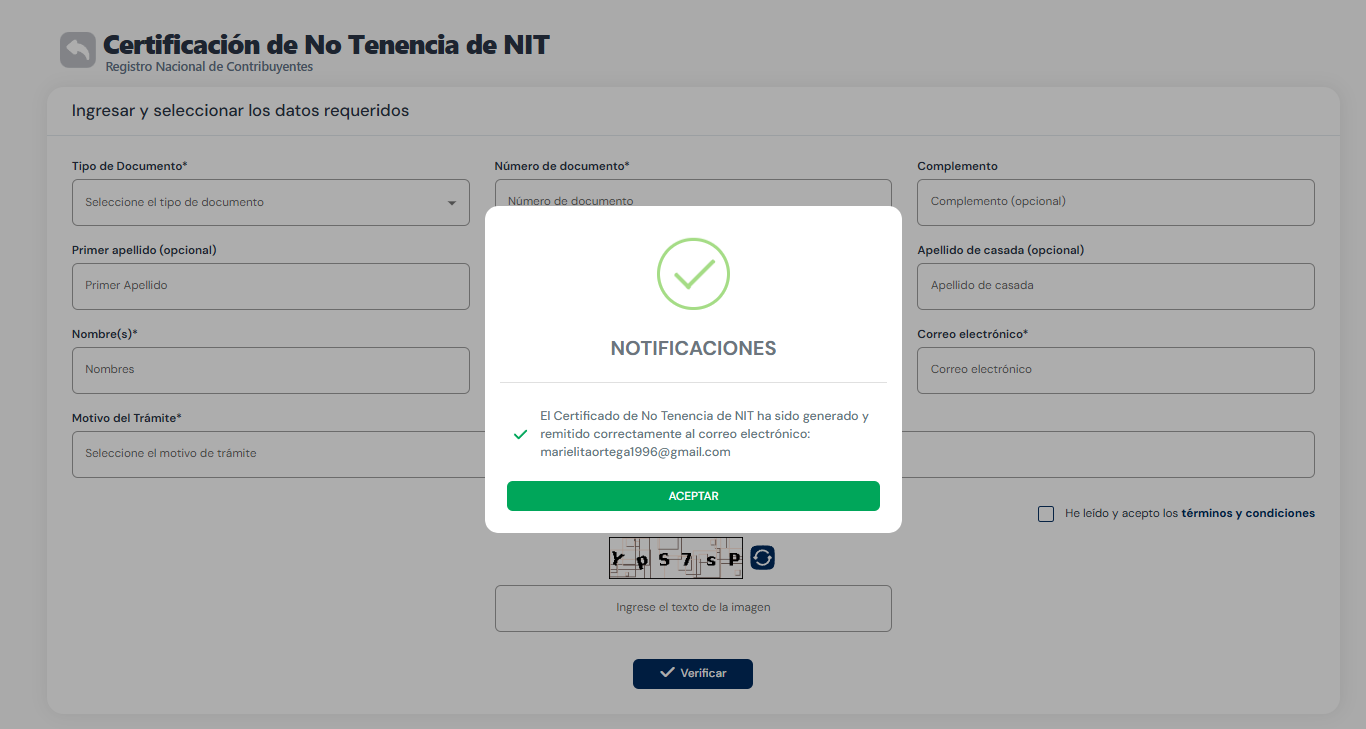Expand the Tipo de Documento dropdown
Image resolution: width=1366 pixels, height=729 pixels.
(271, 202)
